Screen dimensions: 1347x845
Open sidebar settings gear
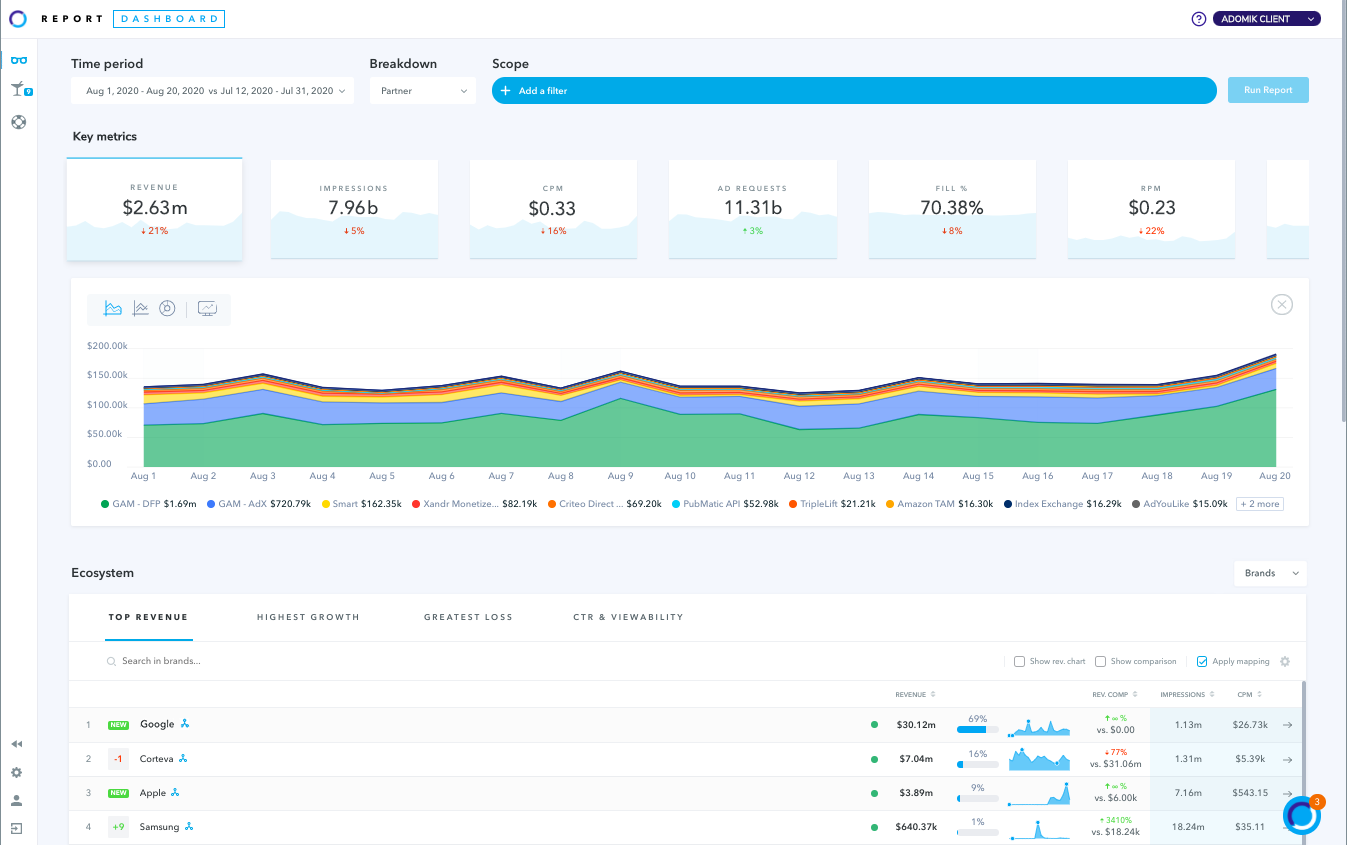(x=17, y=773)
